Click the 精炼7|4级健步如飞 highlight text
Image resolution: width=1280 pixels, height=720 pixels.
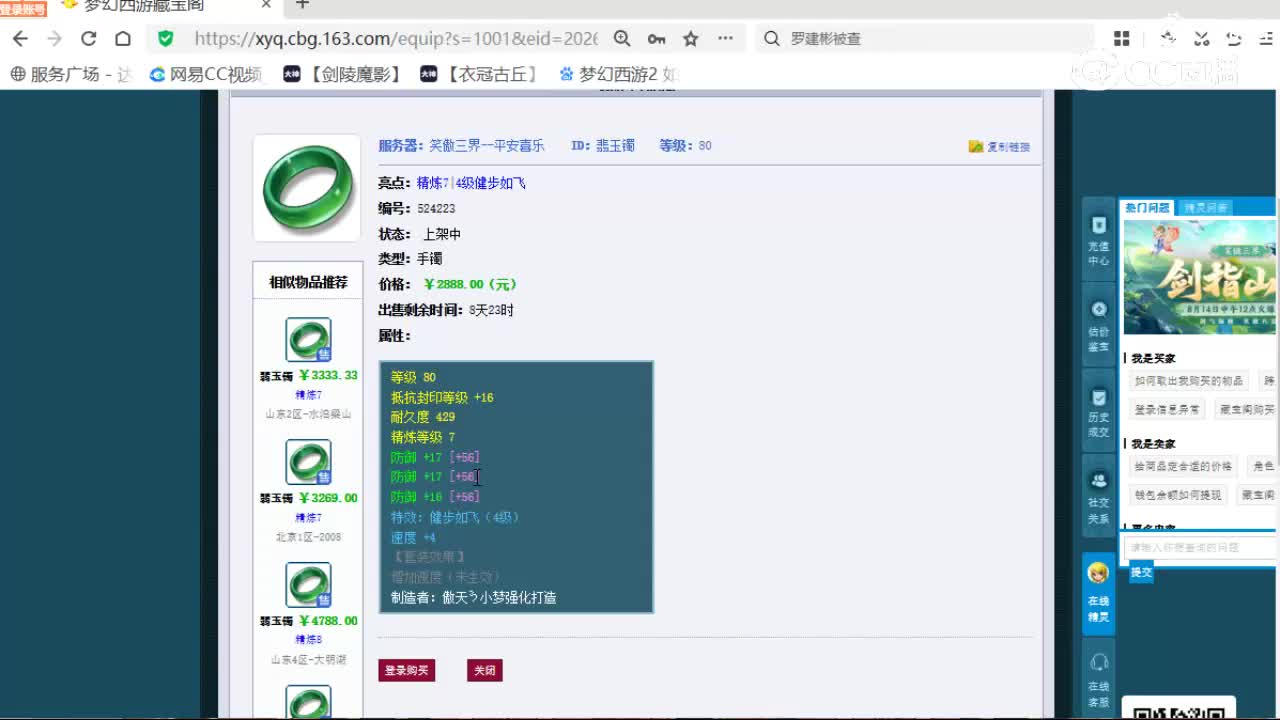[471, 183]
